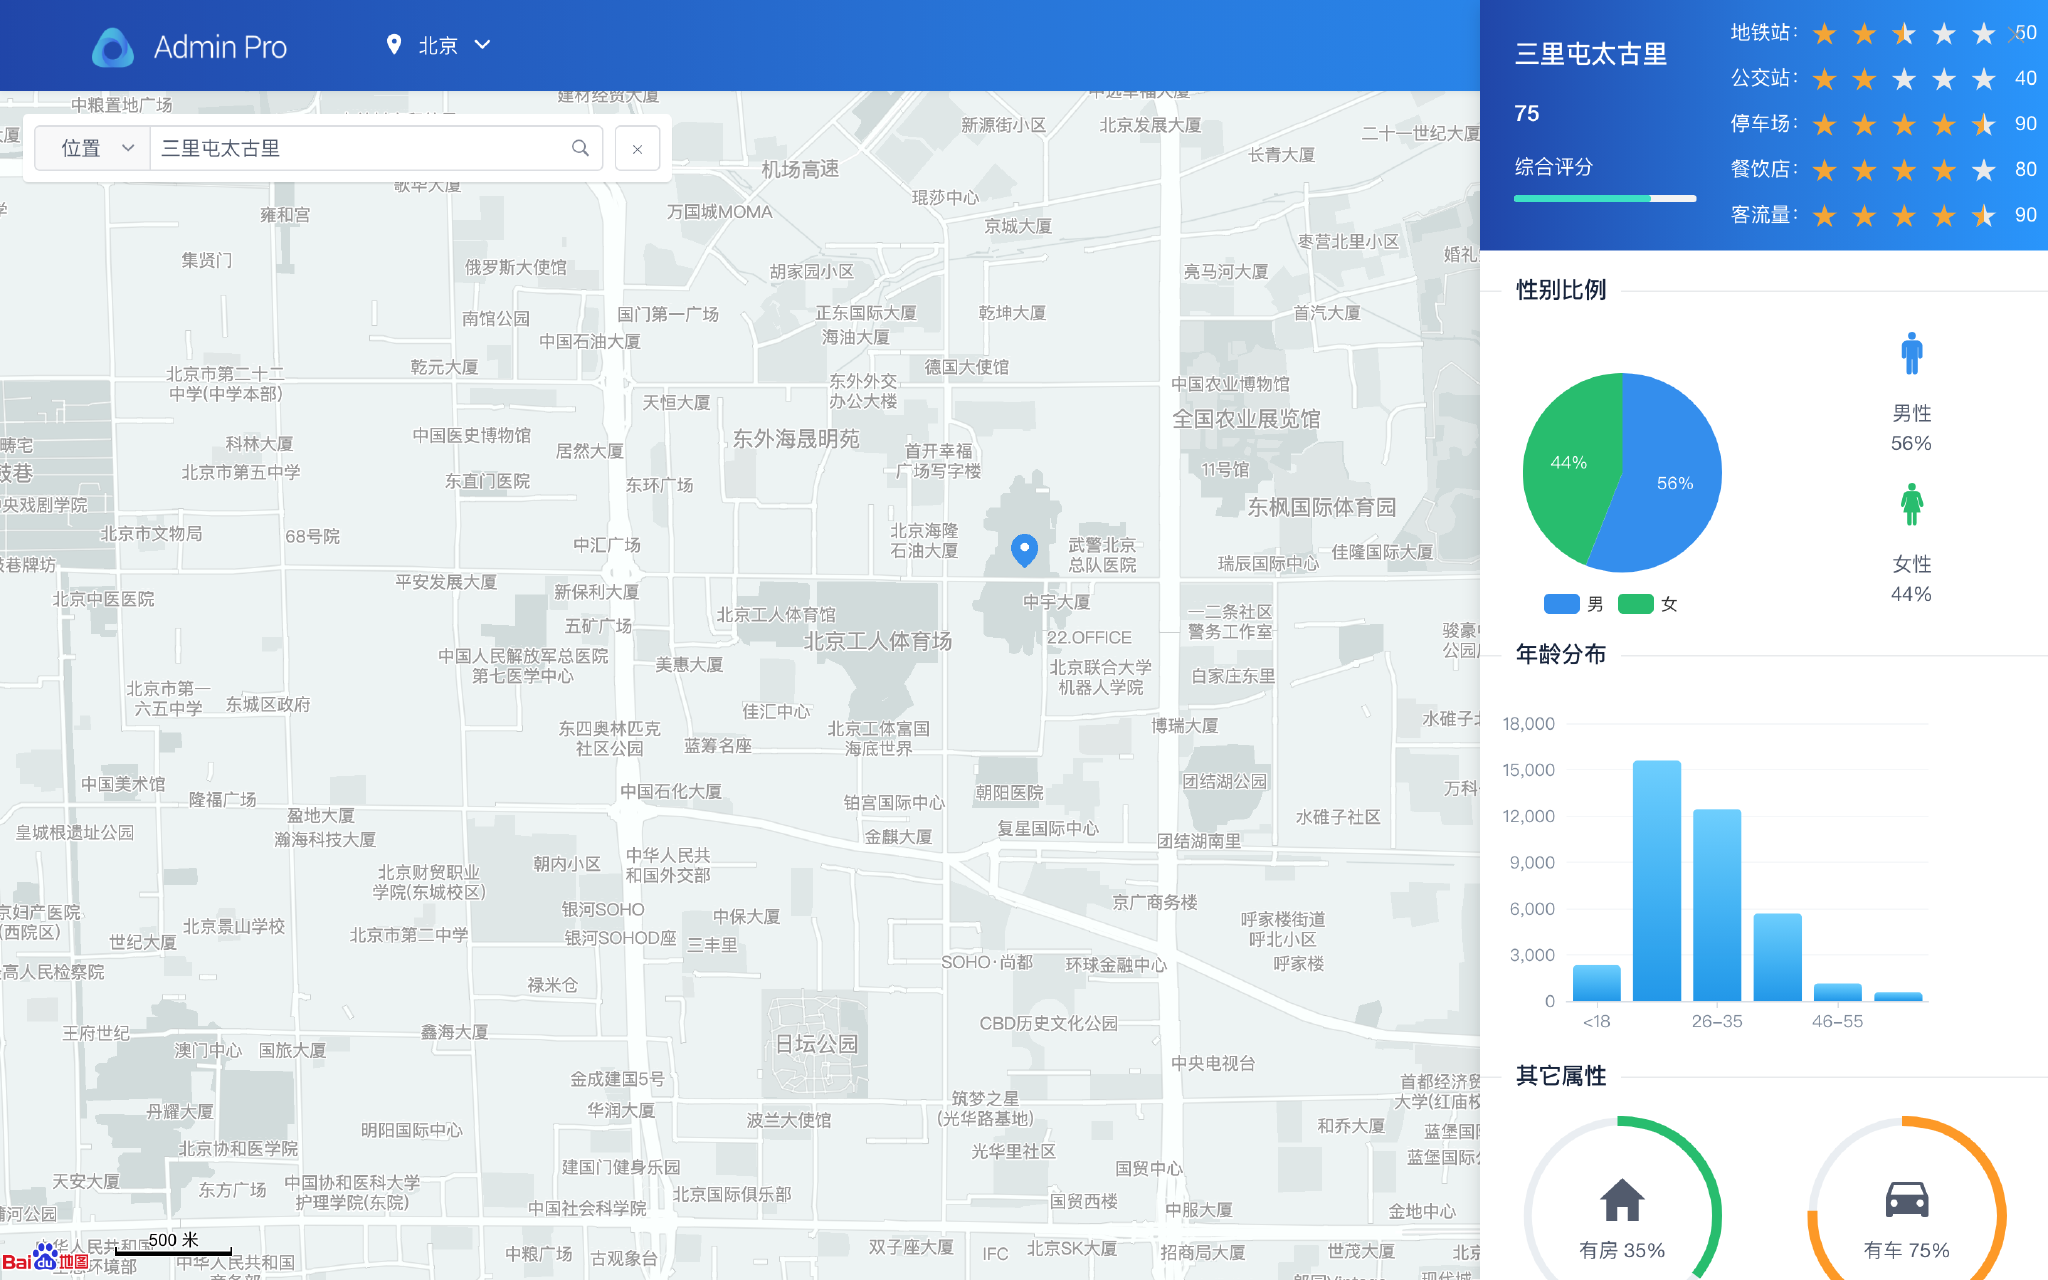The width and height of the screenshot is (2048, 1280).
Task: Close the 三里屯太古里 detail panel
Action: click(x=2014, y=34)
